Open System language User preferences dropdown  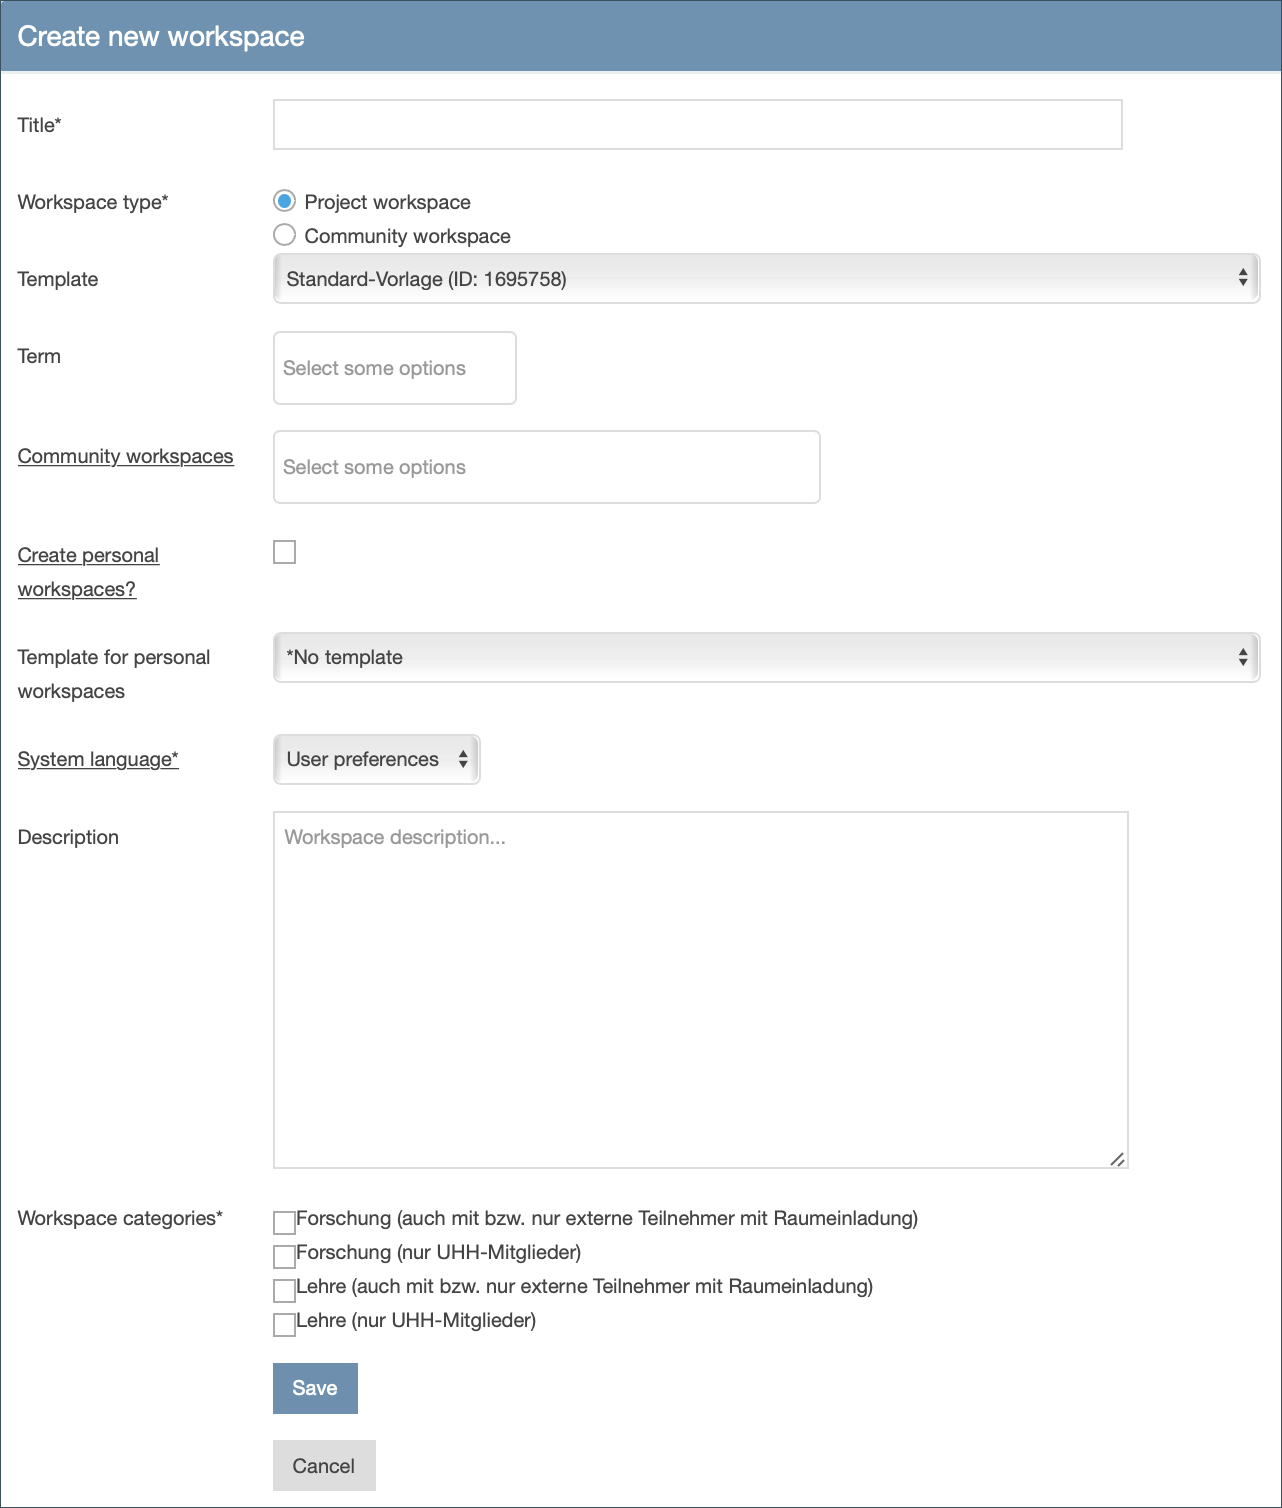point(377,759)
